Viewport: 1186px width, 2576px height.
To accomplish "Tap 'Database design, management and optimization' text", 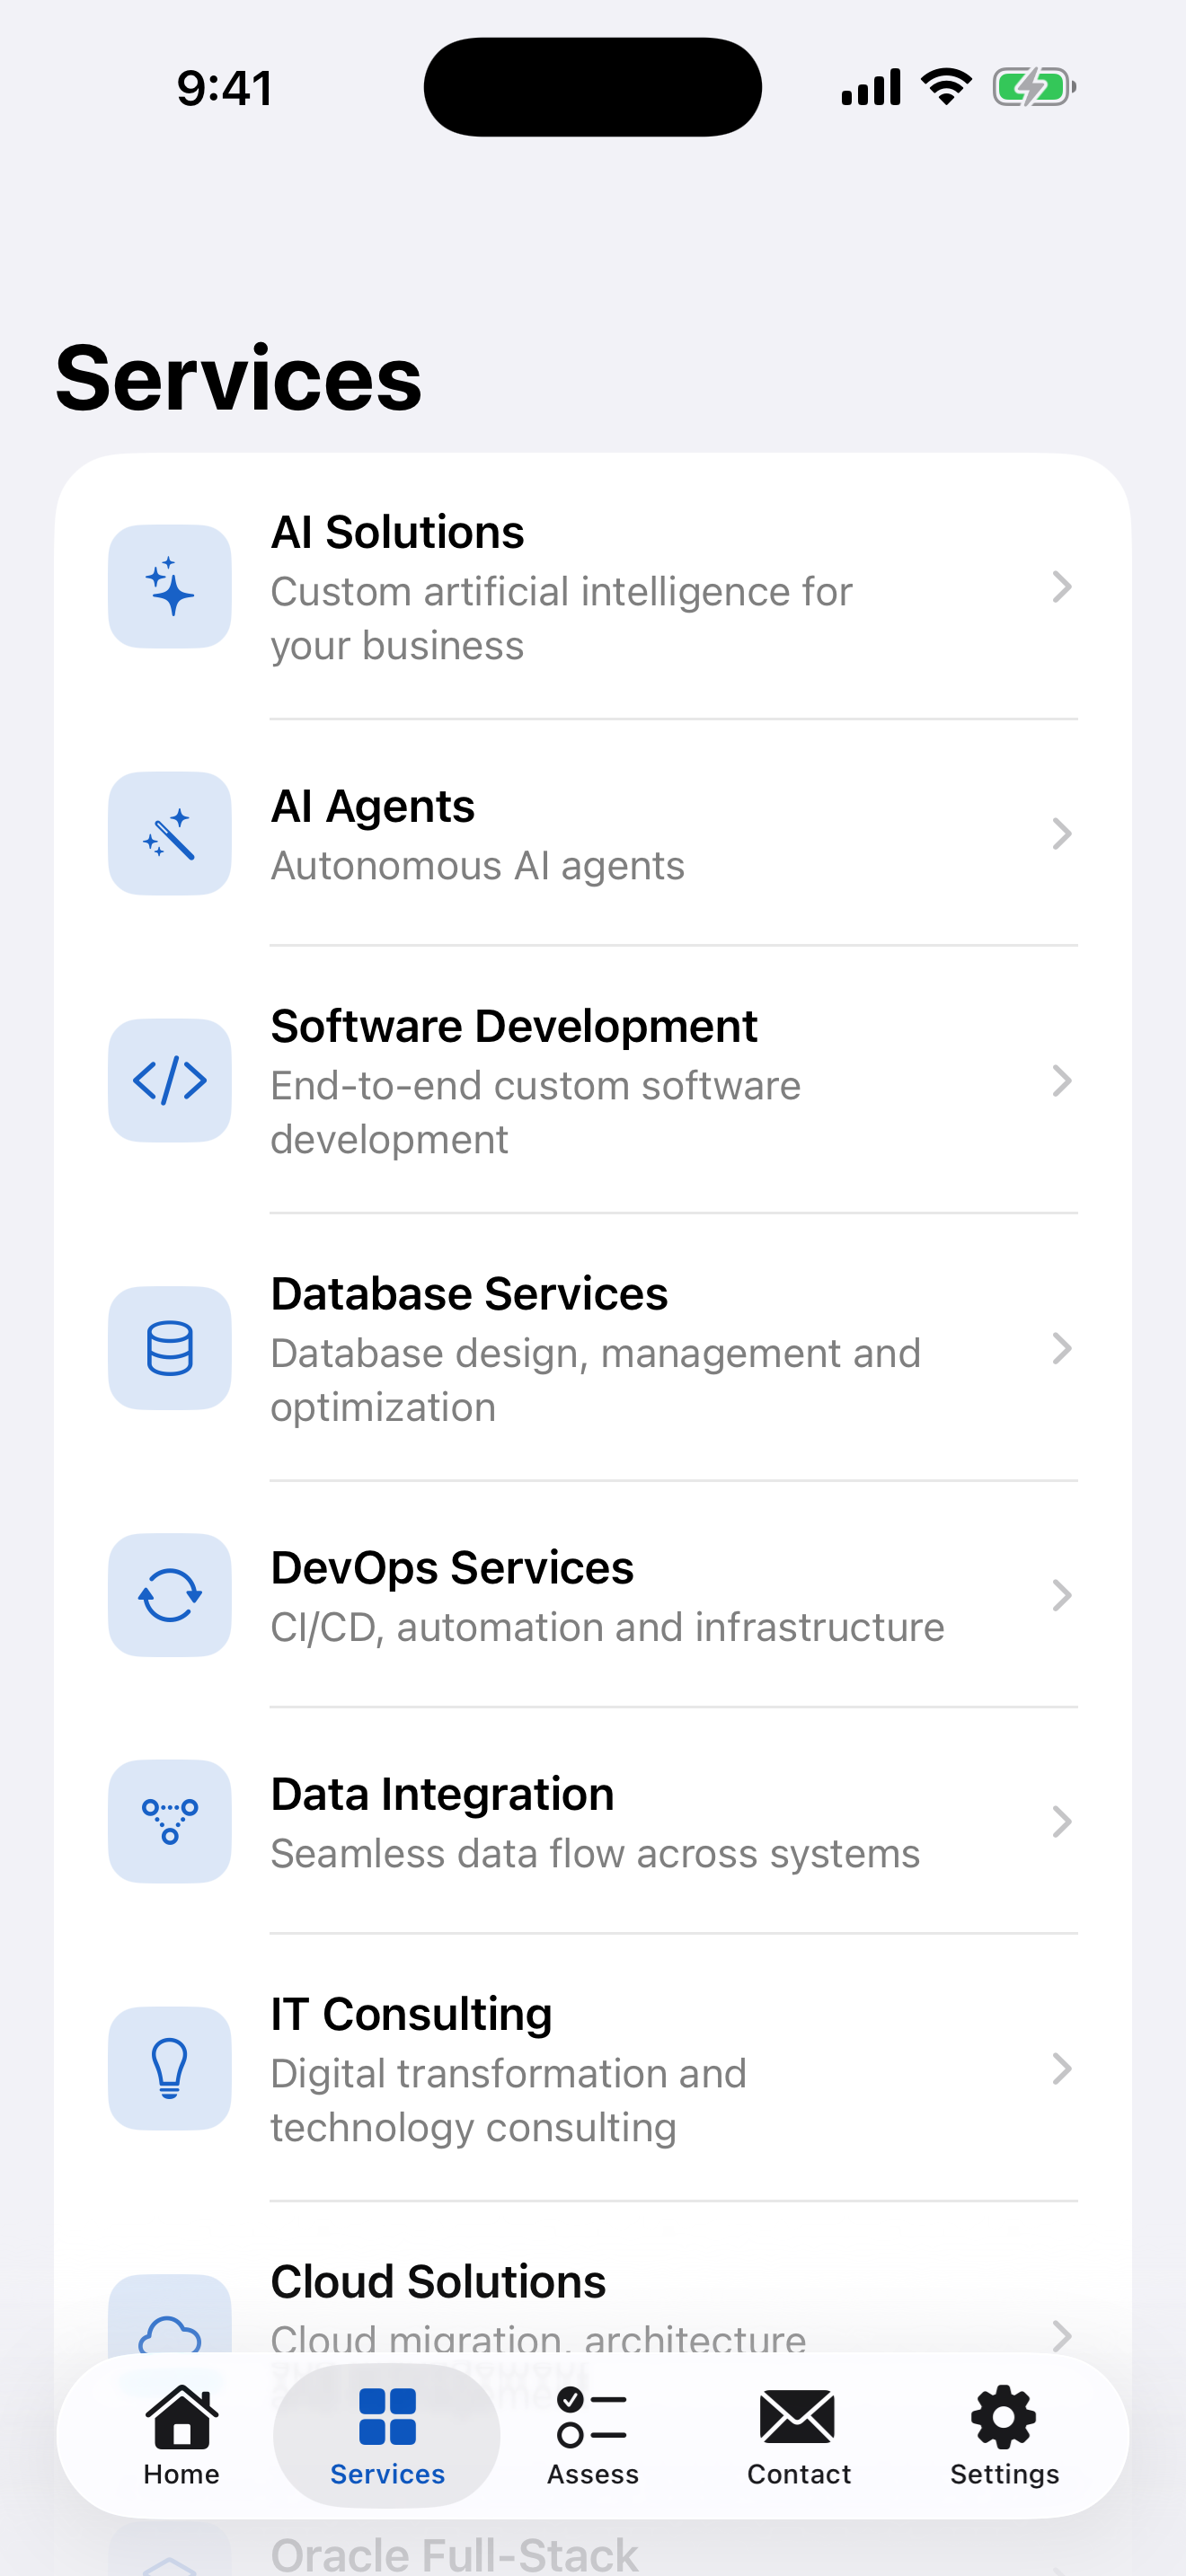I will click(x=595, y=1380).
